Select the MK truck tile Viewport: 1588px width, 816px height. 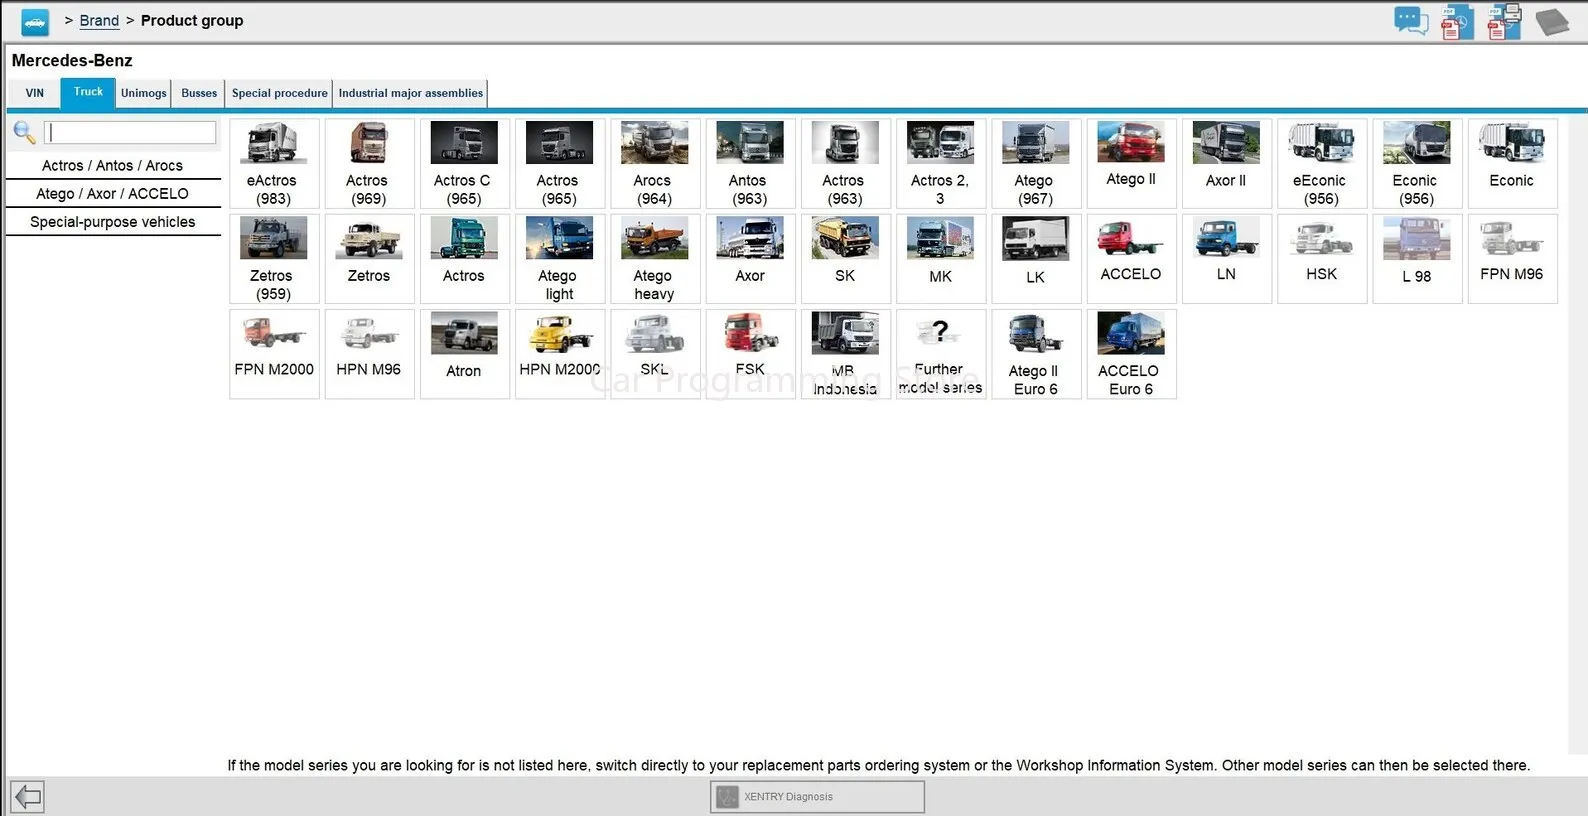pos(941,258)
